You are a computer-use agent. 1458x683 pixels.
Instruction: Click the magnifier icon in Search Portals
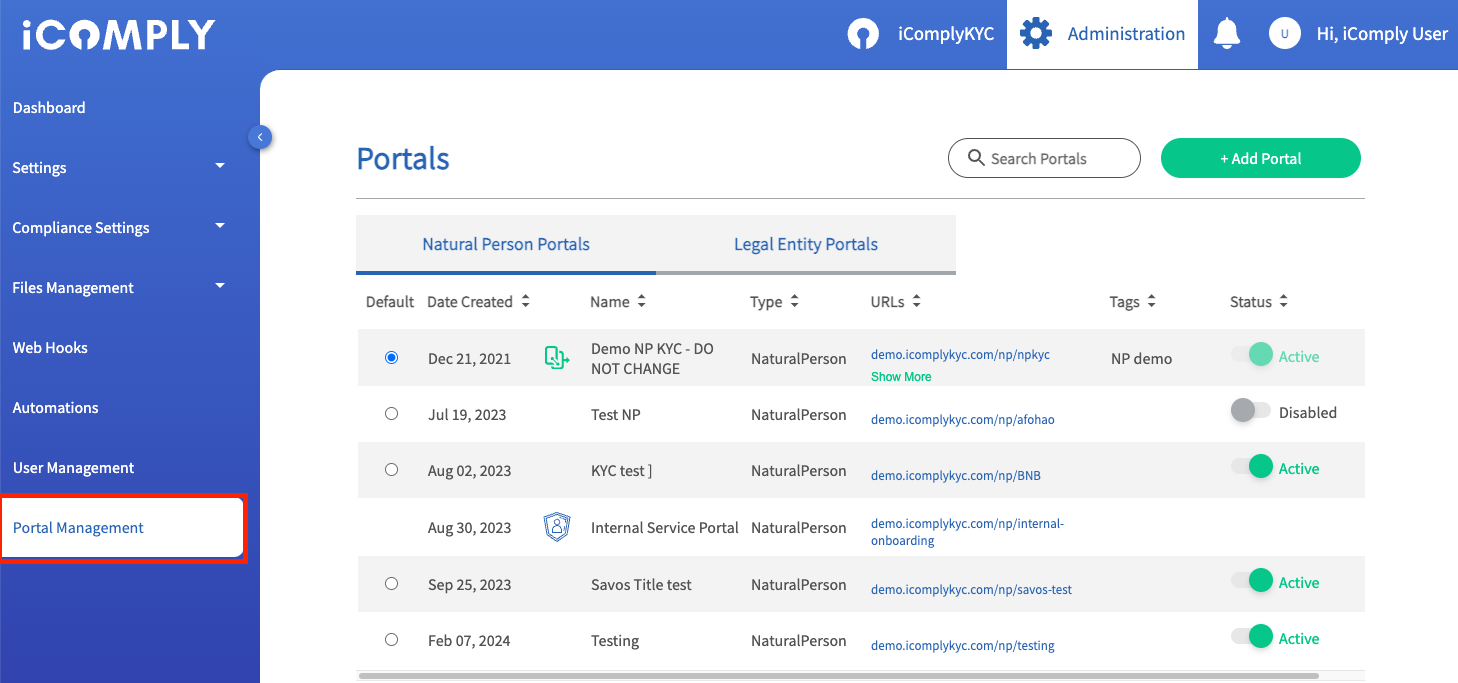(x=976, y=158)
